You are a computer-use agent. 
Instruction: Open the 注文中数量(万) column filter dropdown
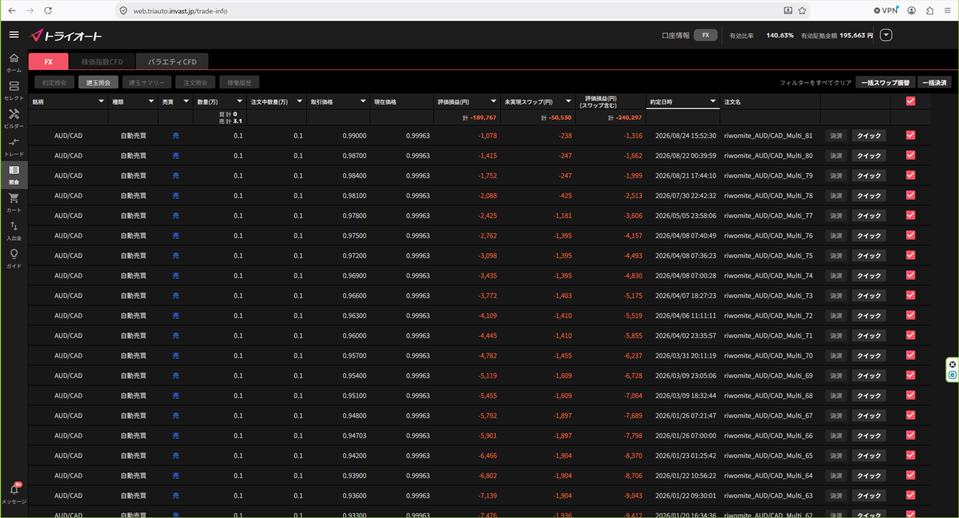[x=300, y=102]
